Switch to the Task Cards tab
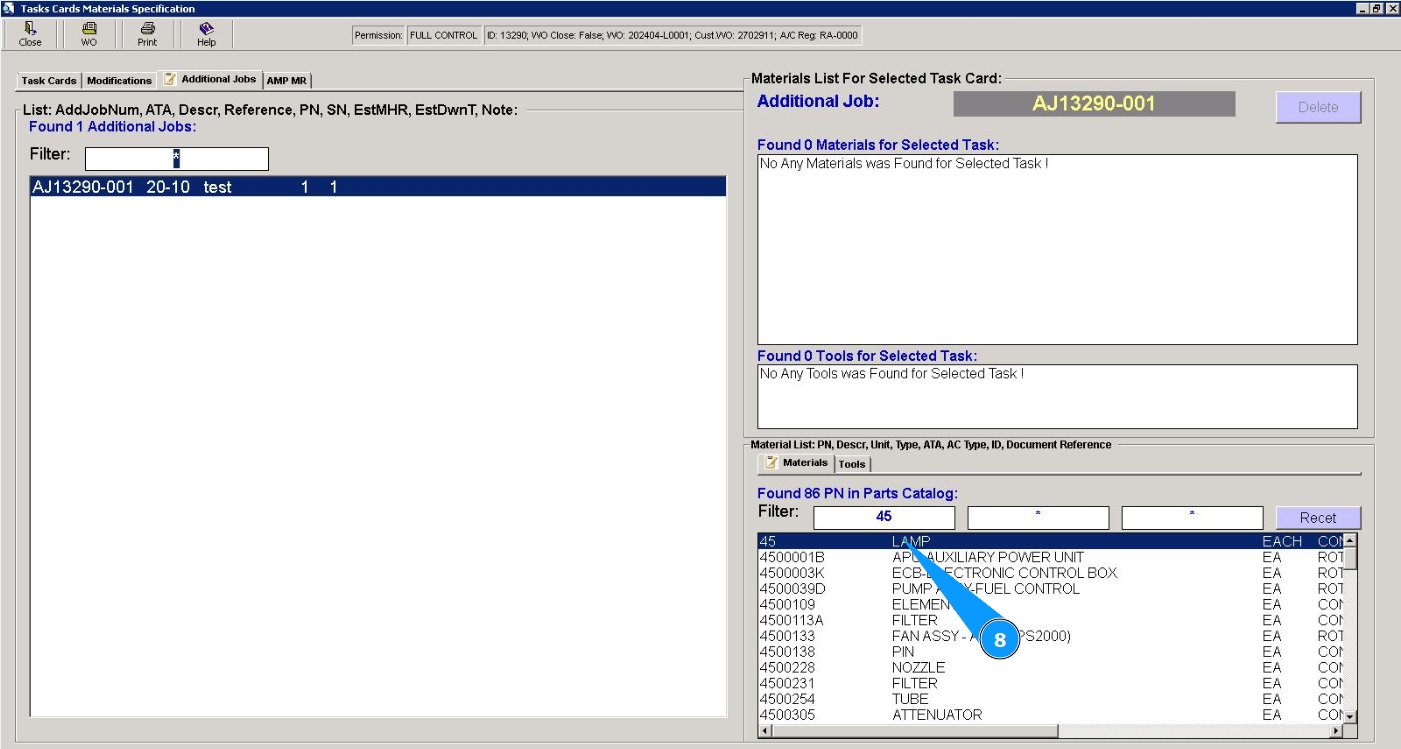1401x749 pixels. click(x=49, y=81)
